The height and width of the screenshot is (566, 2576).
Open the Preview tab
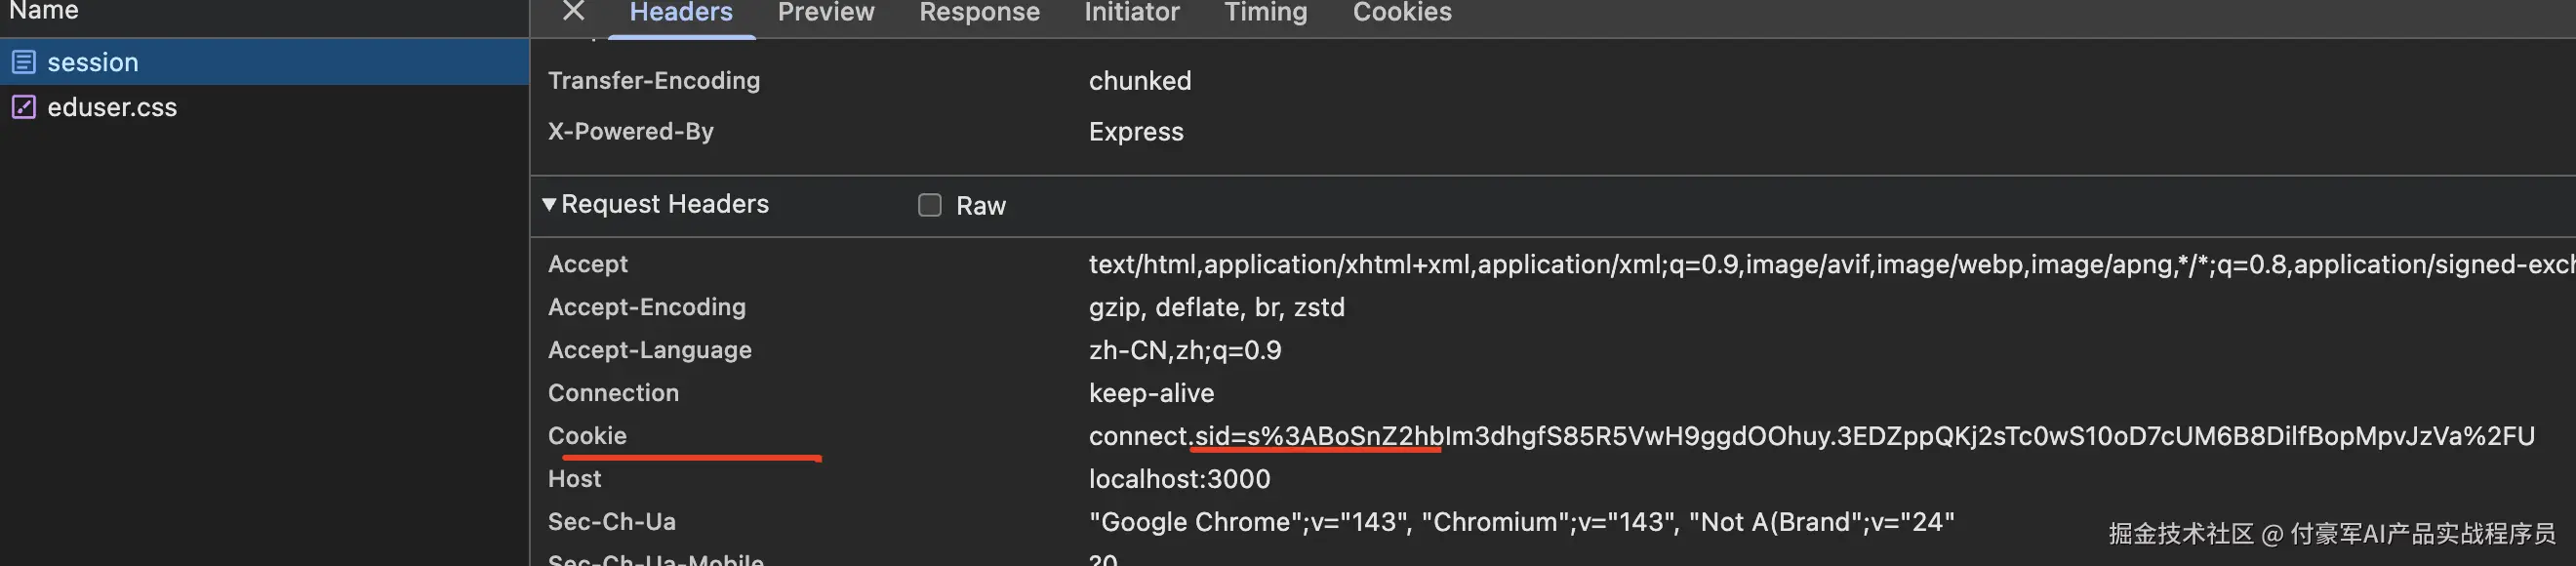pyautogui.click(x=826, y=12)
